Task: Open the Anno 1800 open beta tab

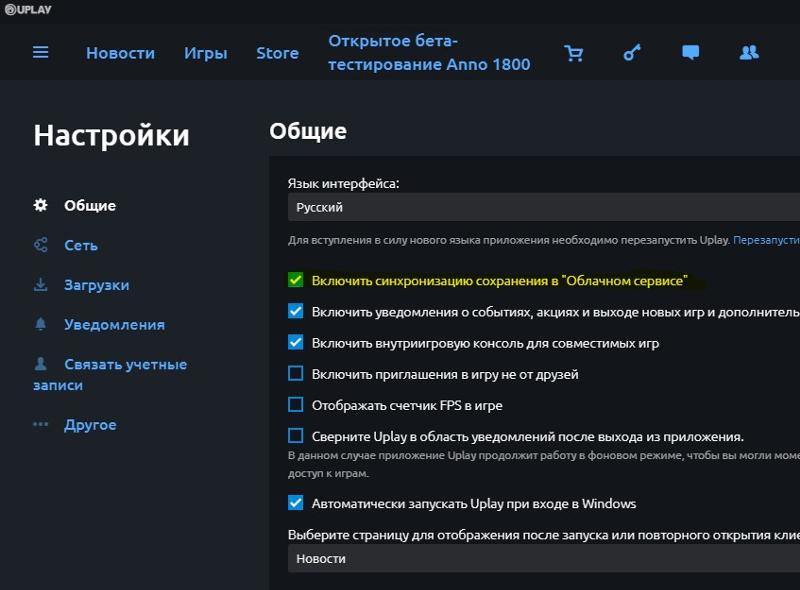Action: click(429, 53)
